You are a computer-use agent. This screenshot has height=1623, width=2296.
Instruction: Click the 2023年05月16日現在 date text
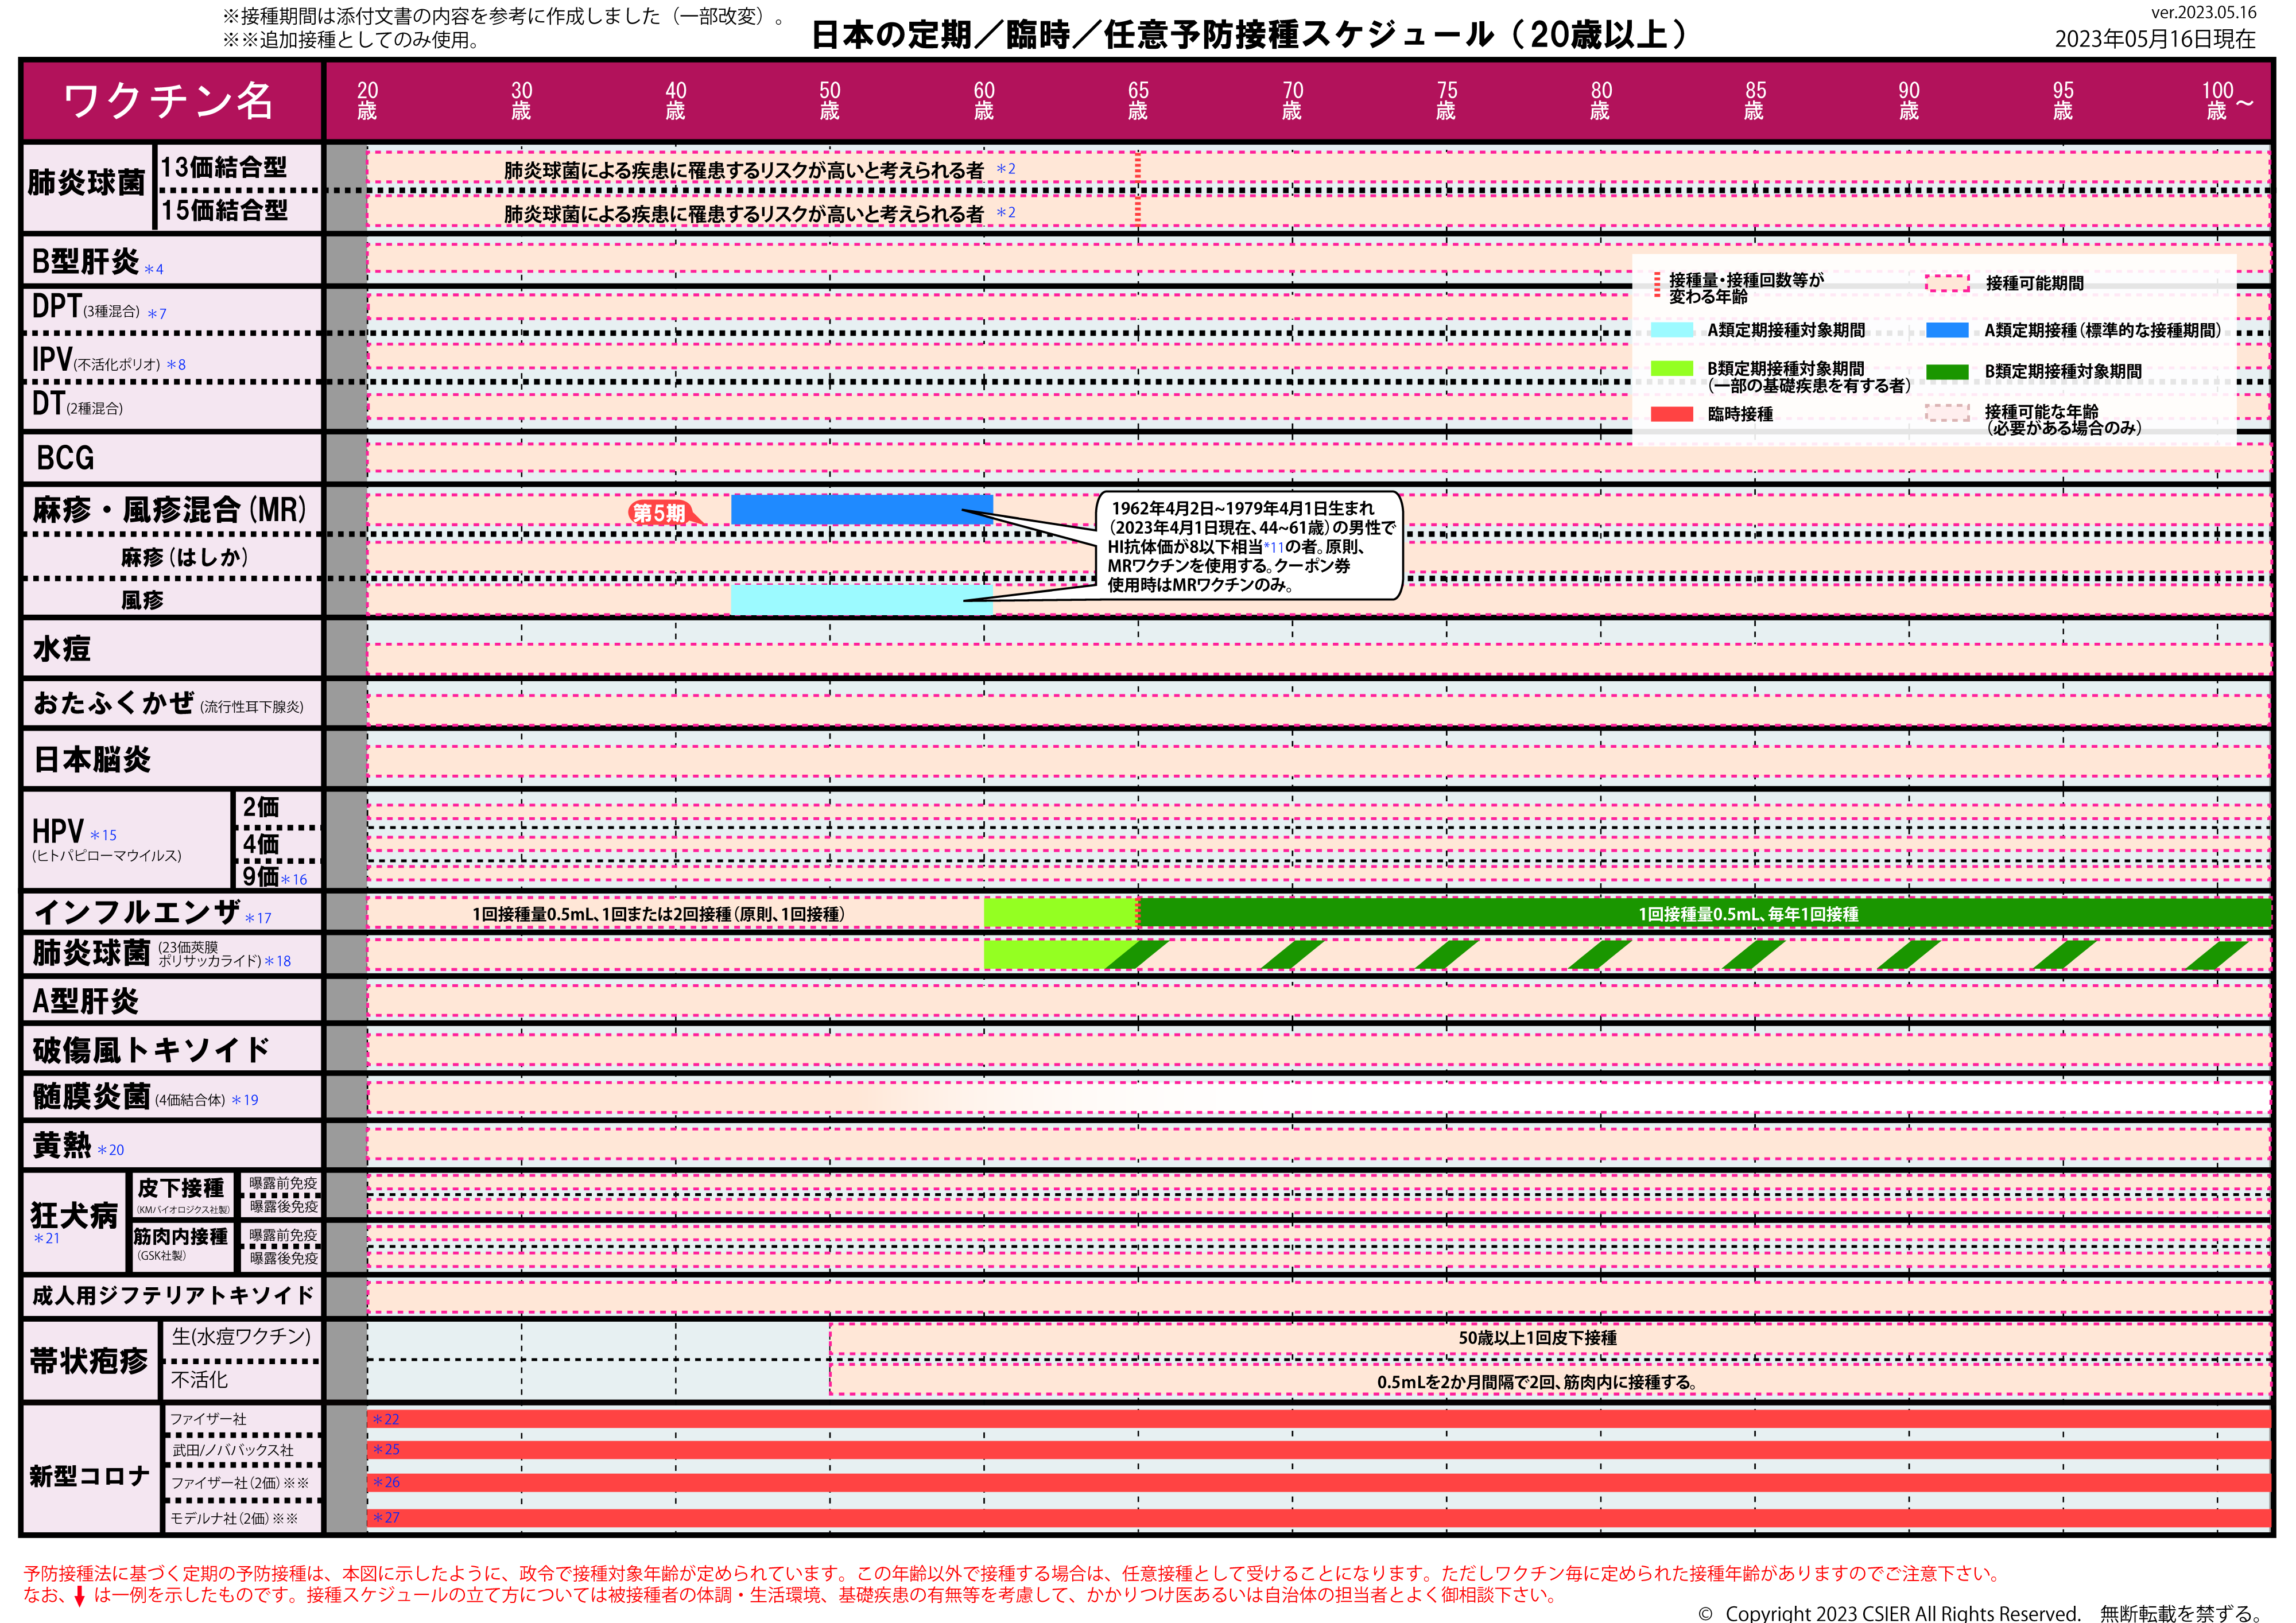coord(2155,39)
